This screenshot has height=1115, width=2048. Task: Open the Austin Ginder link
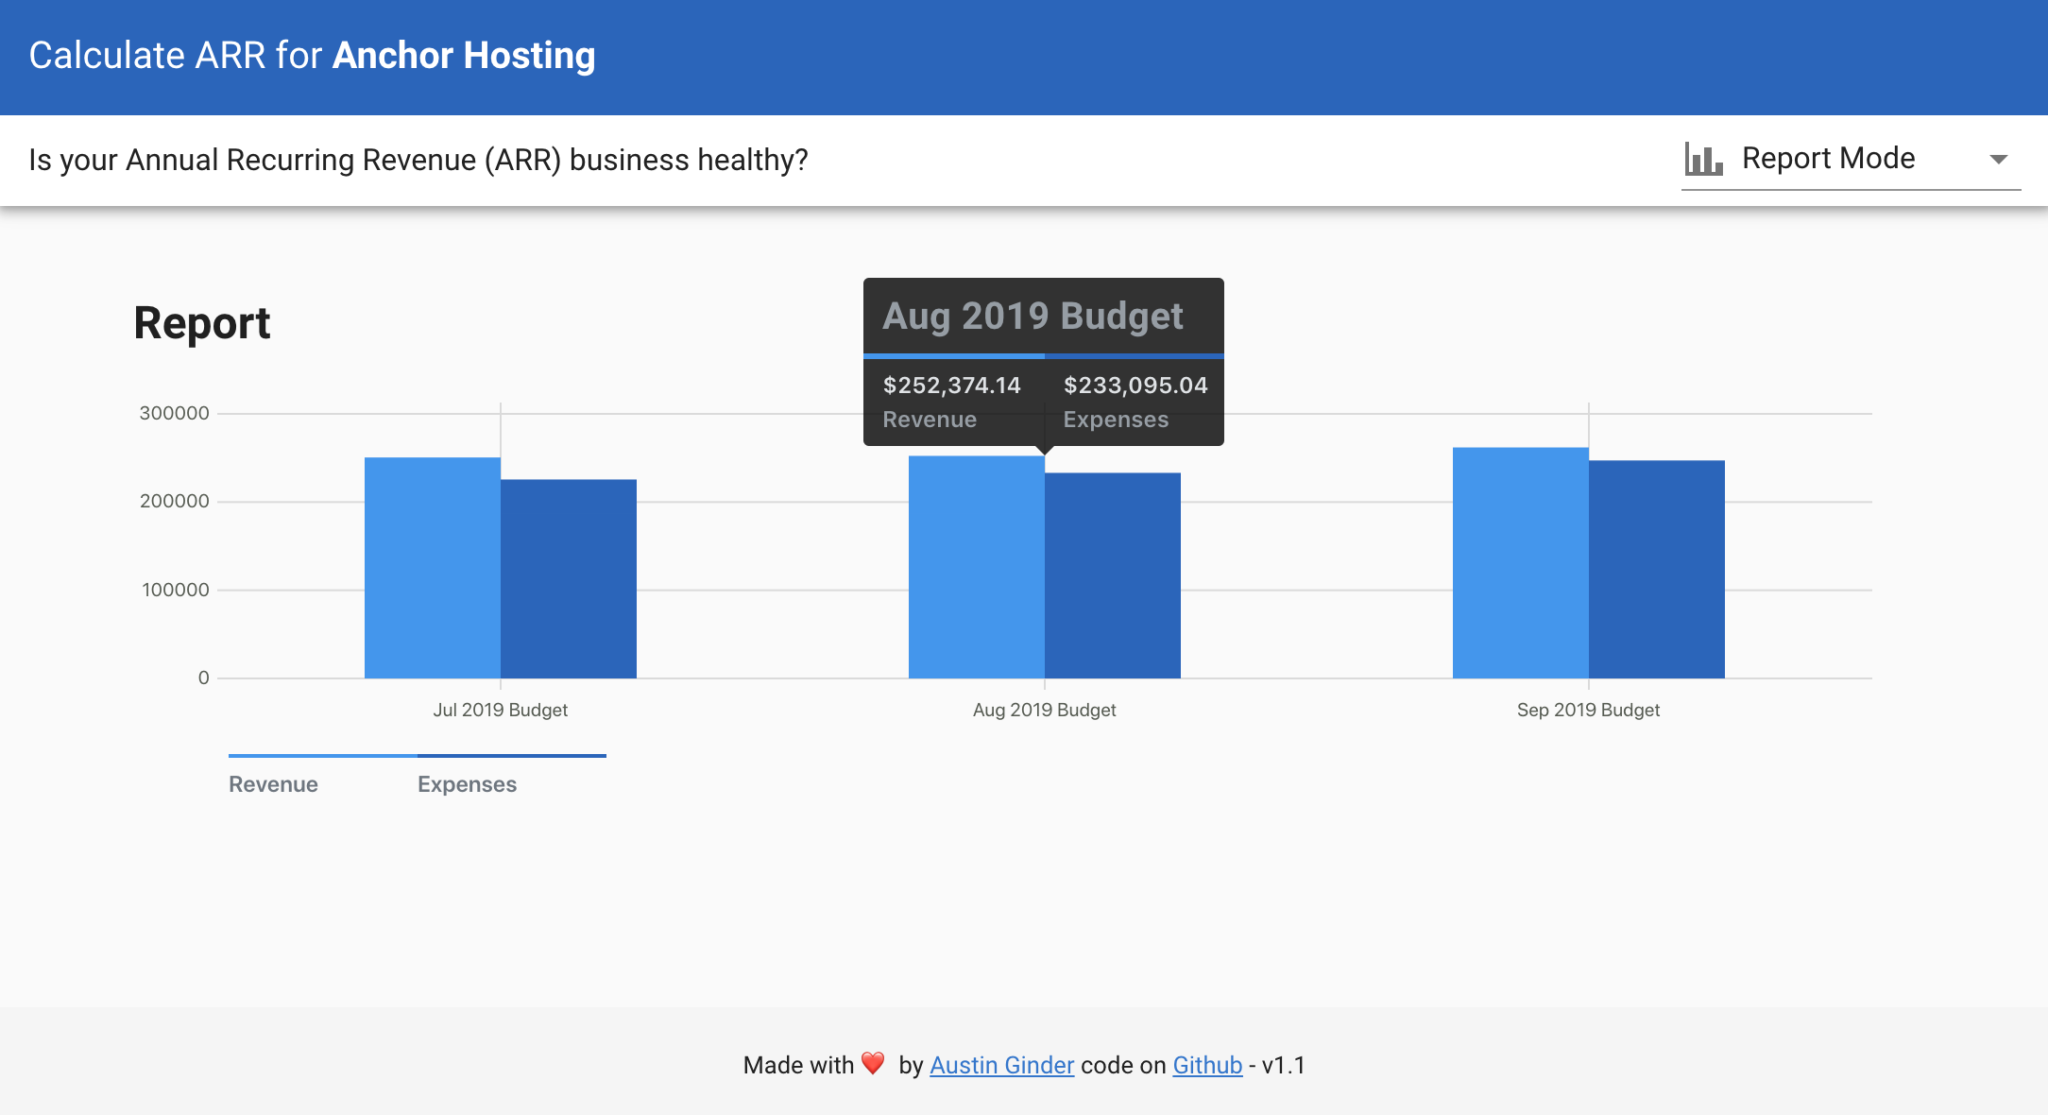pyautogui.click(x=1002, y=1065)
